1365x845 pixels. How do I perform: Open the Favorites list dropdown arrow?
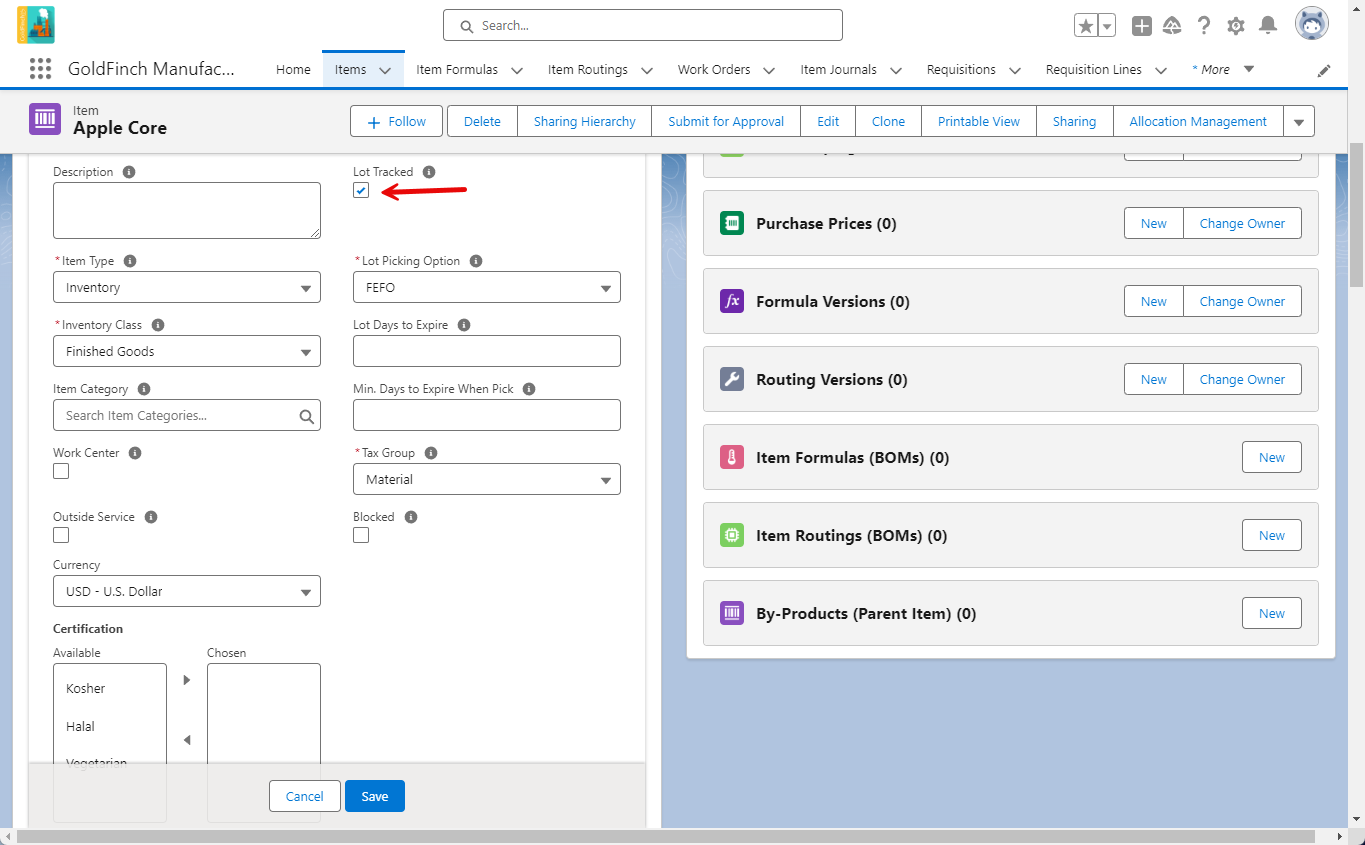(x=1107, y=26)
